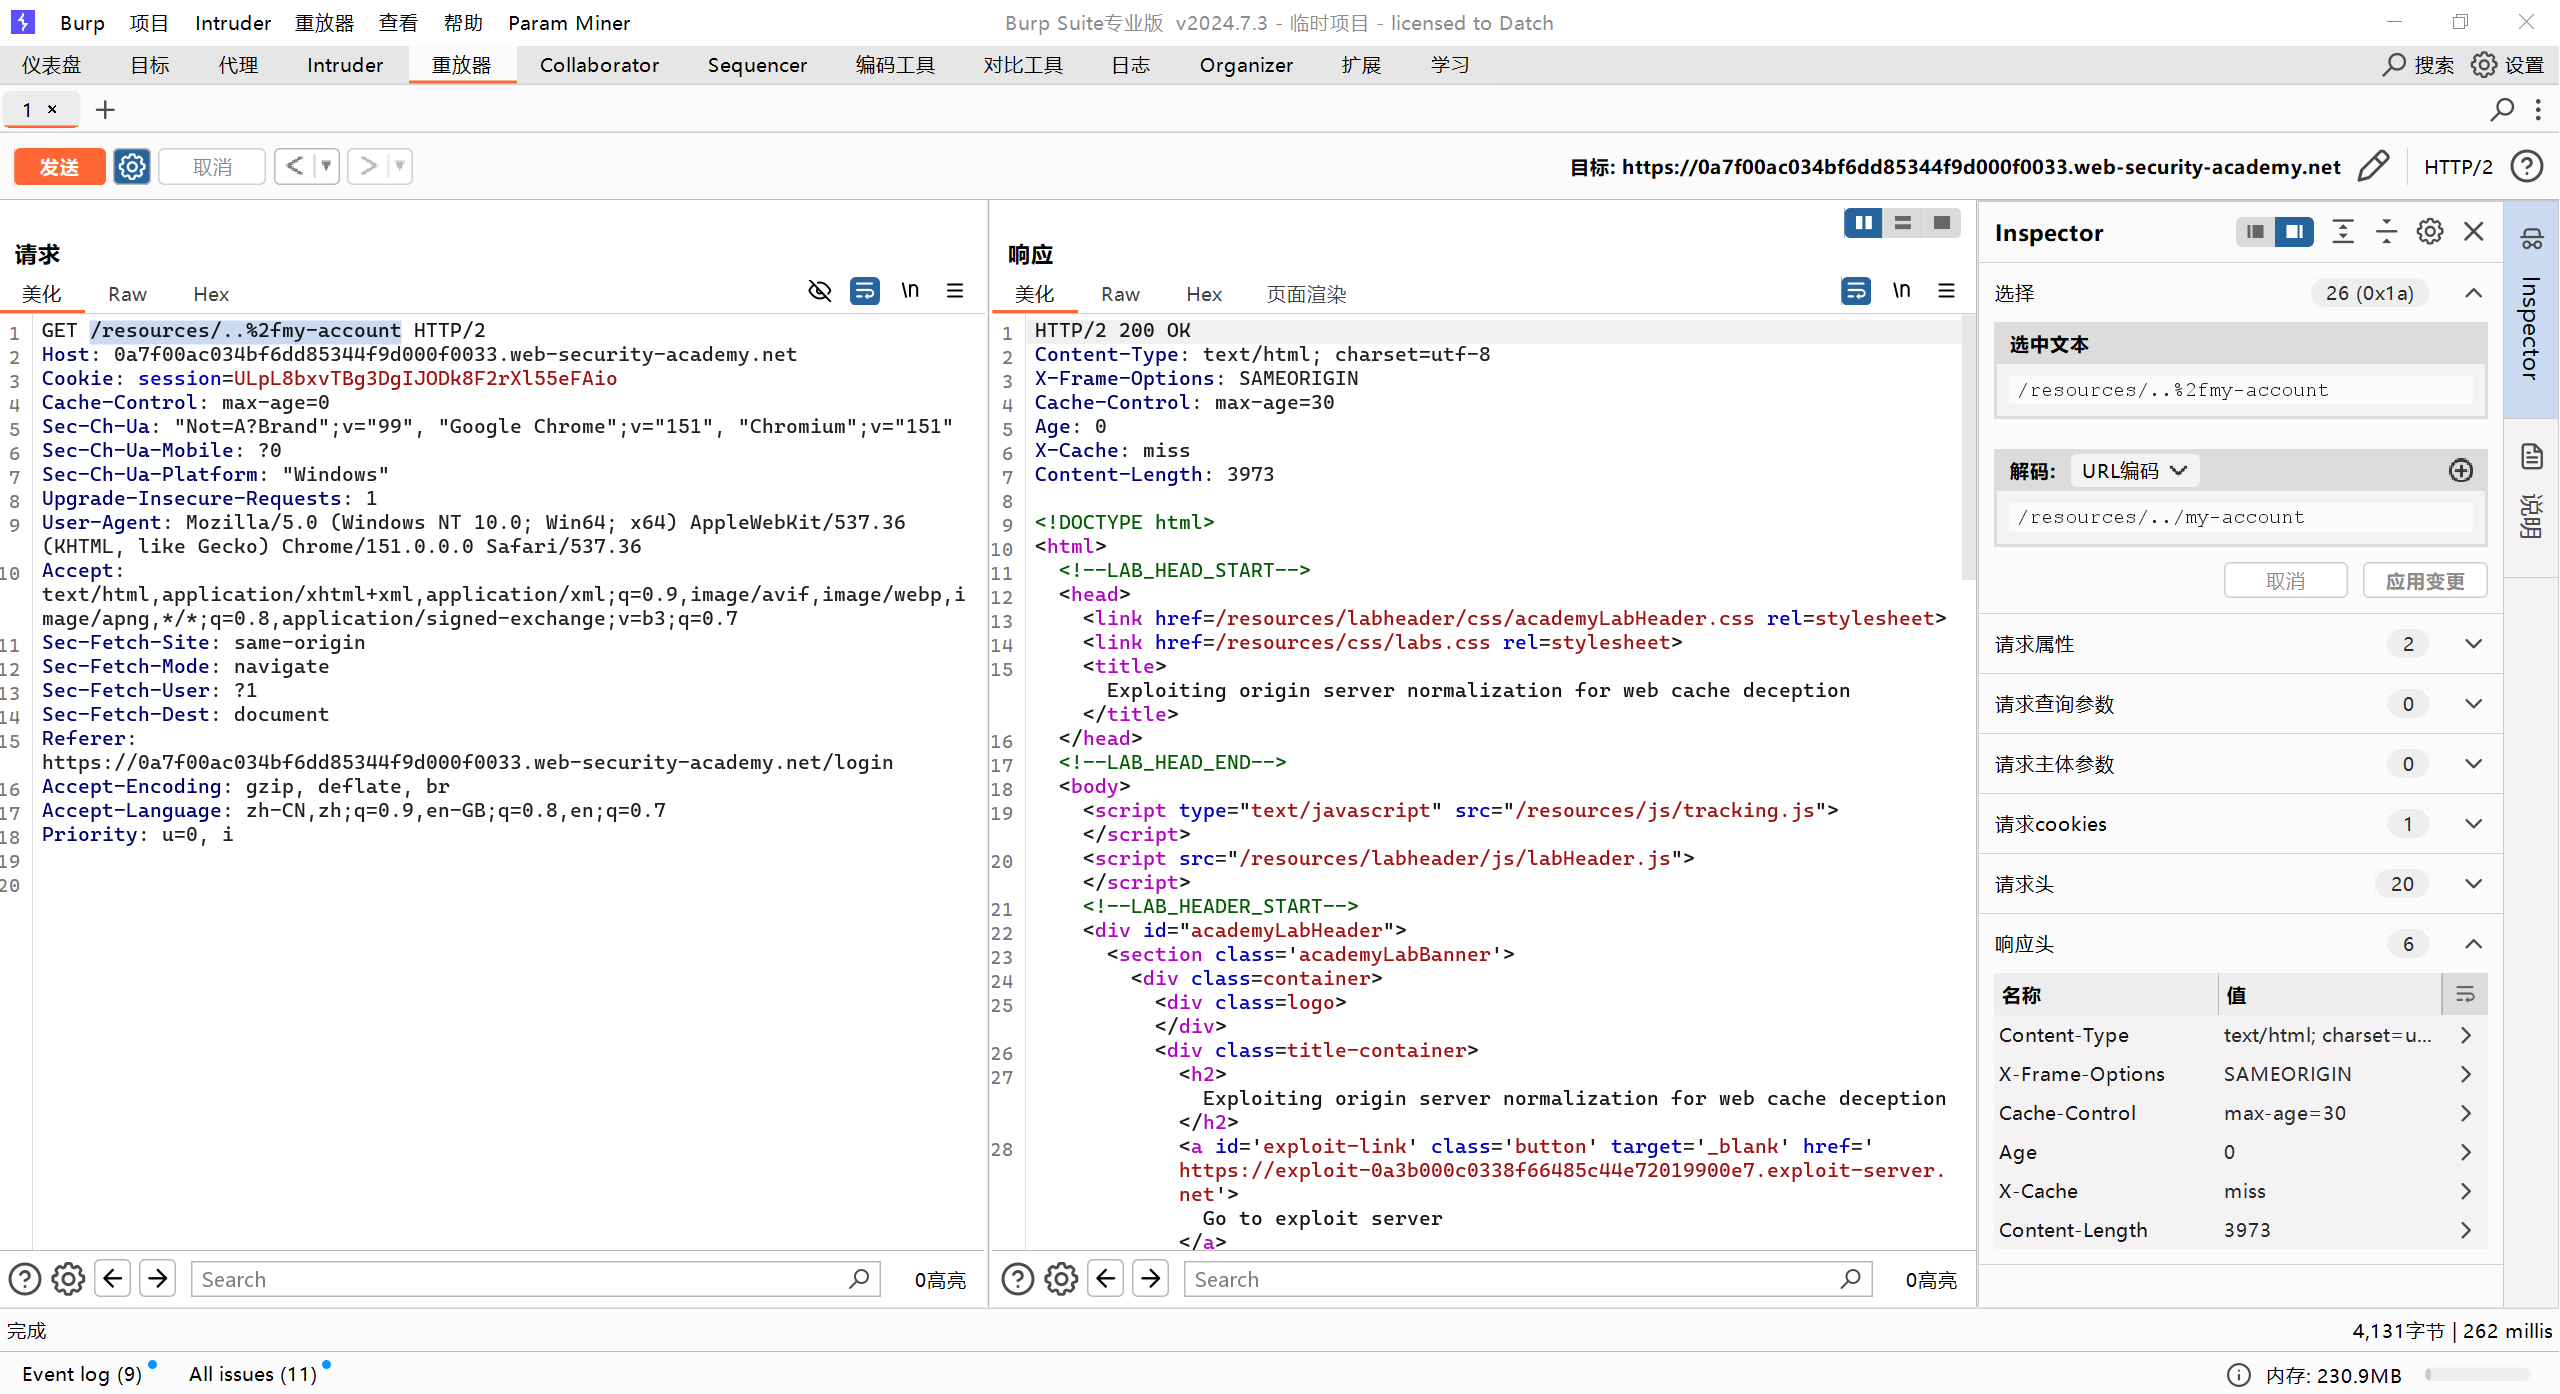Expand the 请求属性 section
The image size is (2560, 1394).
[x=2474, y=644]
